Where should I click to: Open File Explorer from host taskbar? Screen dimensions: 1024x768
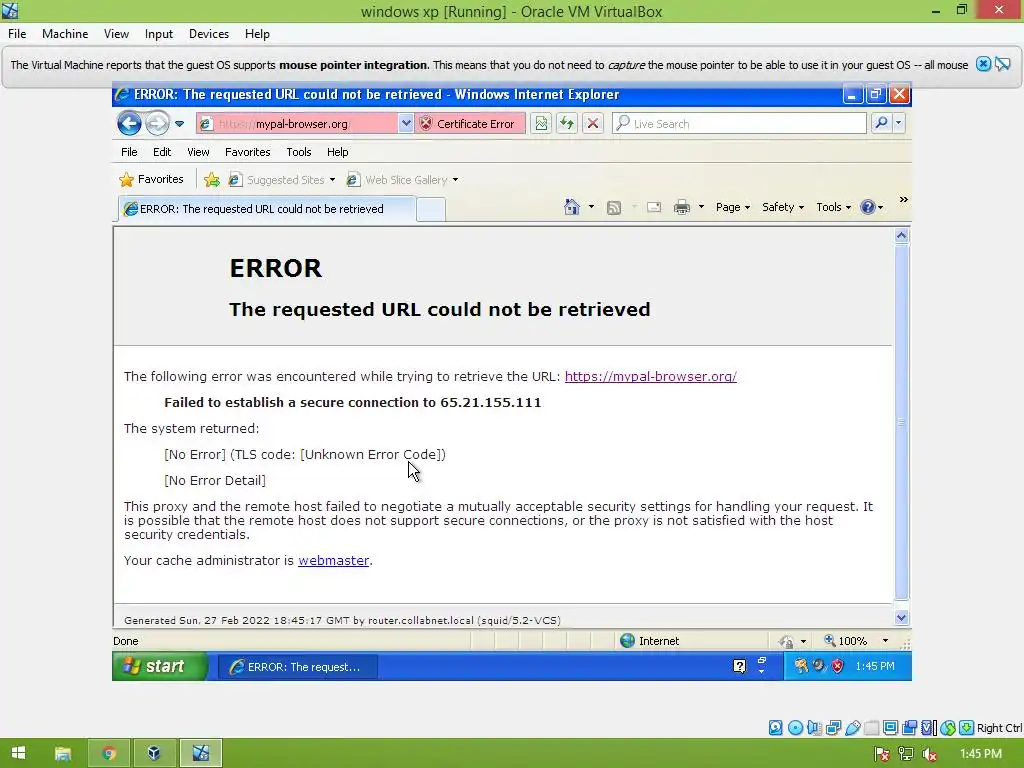pyautogui.click(x=63, y=753)
